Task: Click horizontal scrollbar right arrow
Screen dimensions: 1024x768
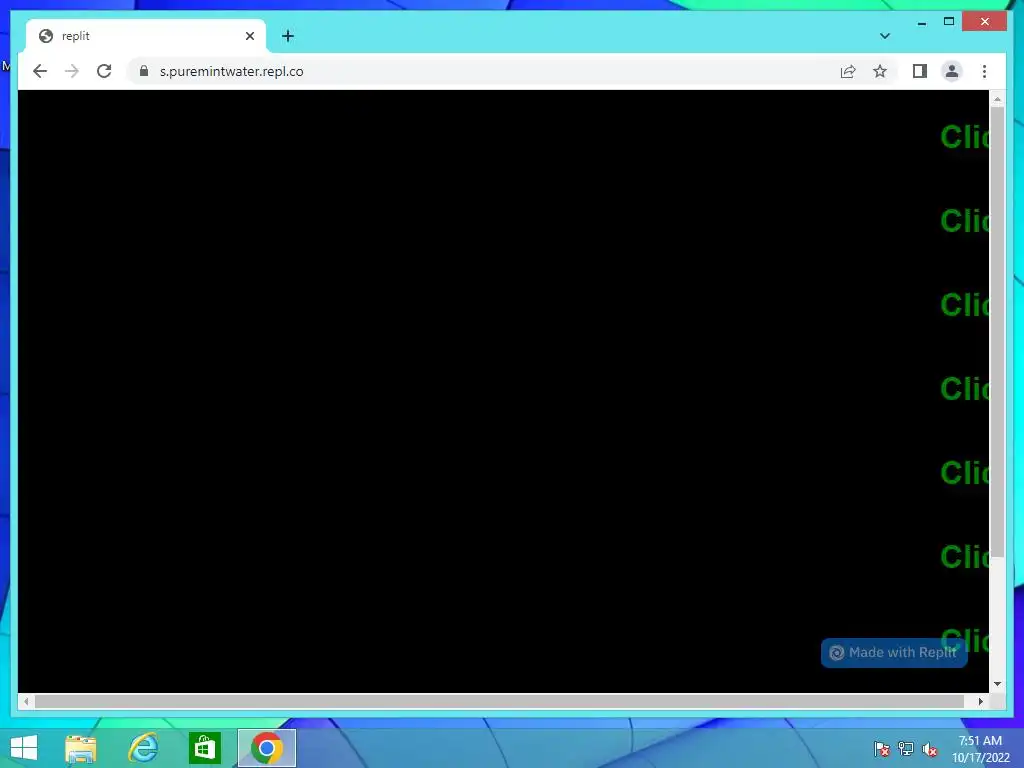Action: point(981,701)
